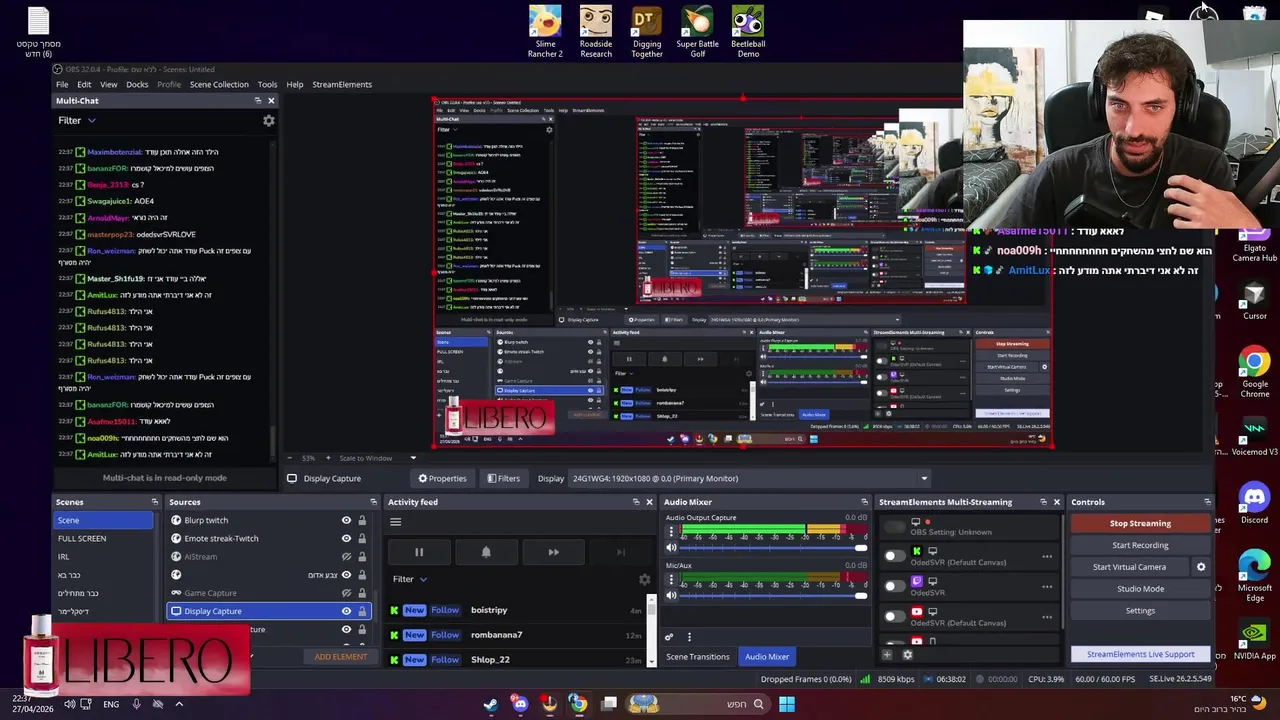Undock the Controls panel

(x=1207, y=502)
